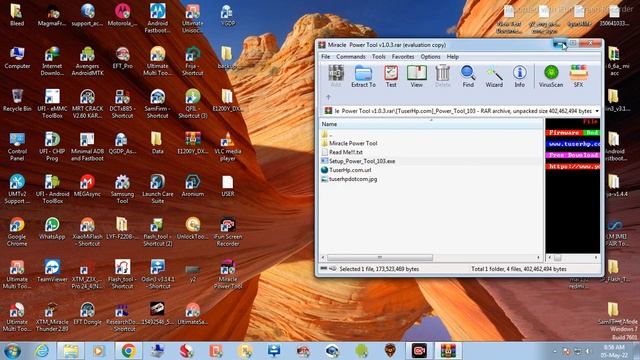Click the SFX toolbar icon
The width and height of the screenshot is (640, 360).
(578, 76)
